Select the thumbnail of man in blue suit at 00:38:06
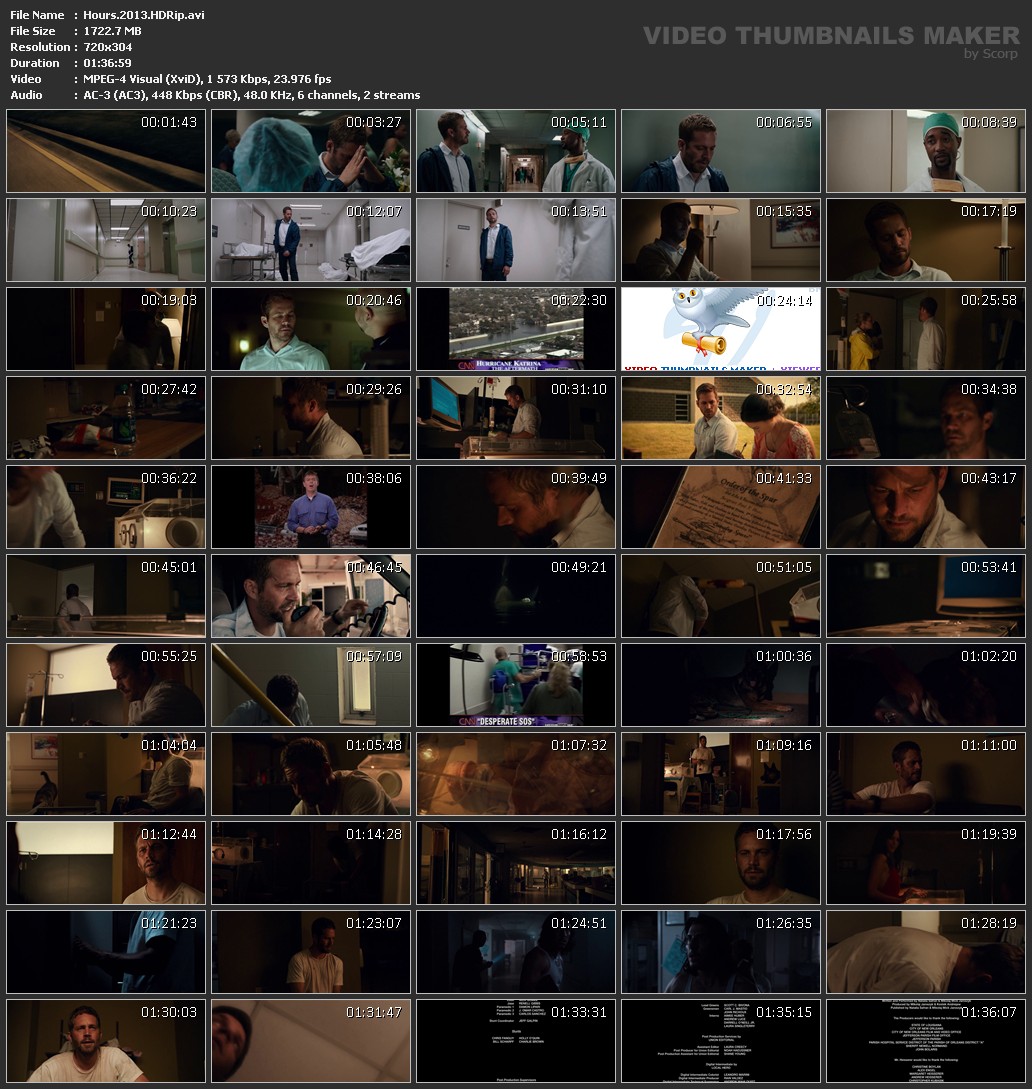 tap(310, 507)
